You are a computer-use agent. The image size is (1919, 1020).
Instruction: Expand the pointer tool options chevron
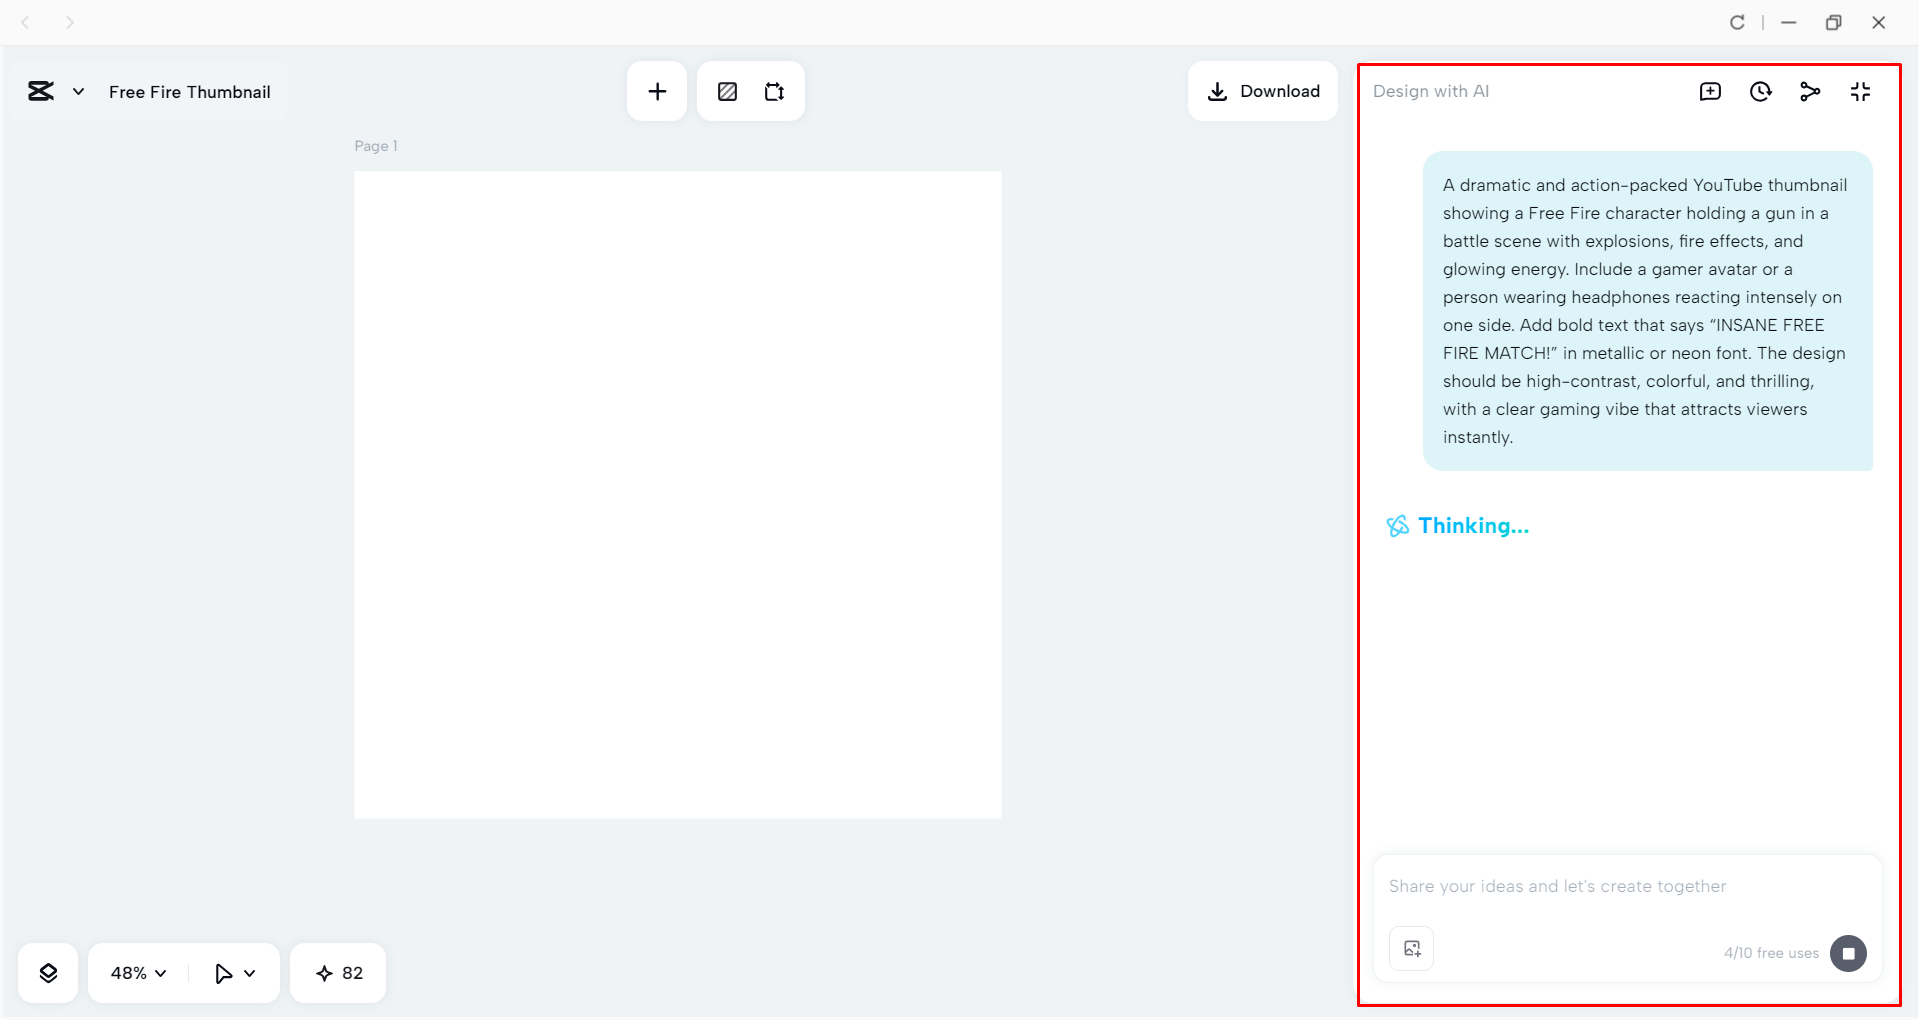(x=250, y=973)
